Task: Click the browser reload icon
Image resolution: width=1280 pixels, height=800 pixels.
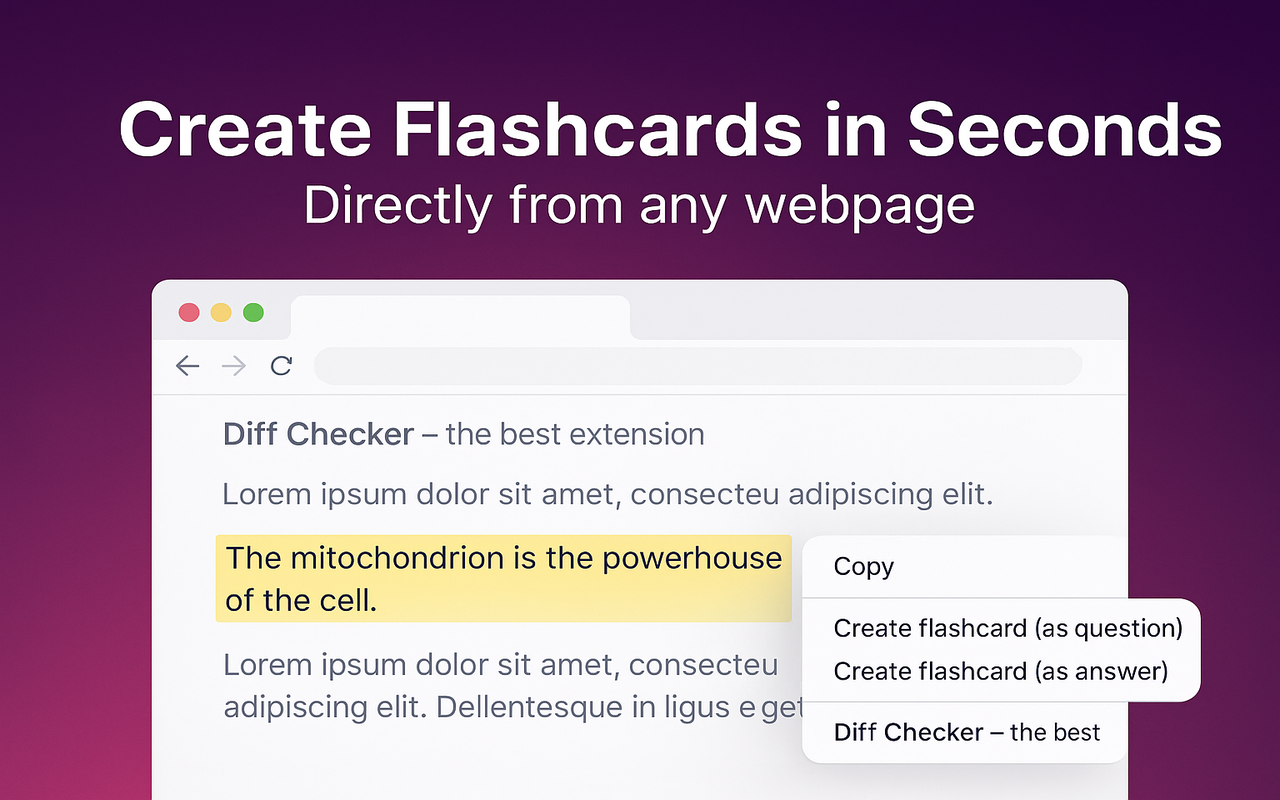Action: click(281, 366)
